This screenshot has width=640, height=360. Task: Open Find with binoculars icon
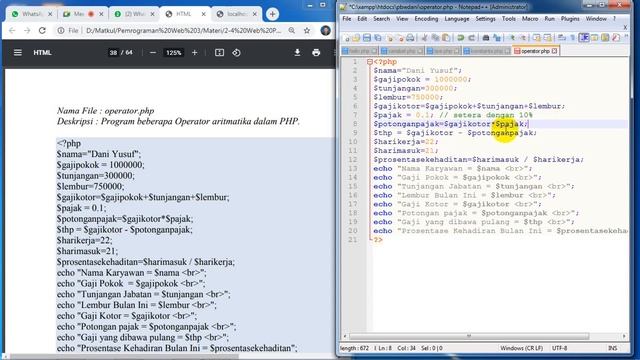[x=486, y=38]
